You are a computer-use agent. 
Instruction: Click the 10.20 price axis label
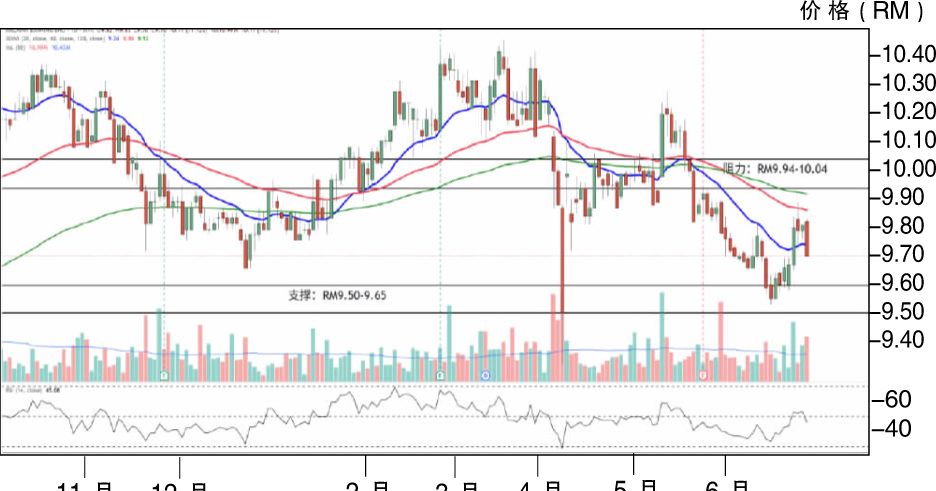click(909, 112)
